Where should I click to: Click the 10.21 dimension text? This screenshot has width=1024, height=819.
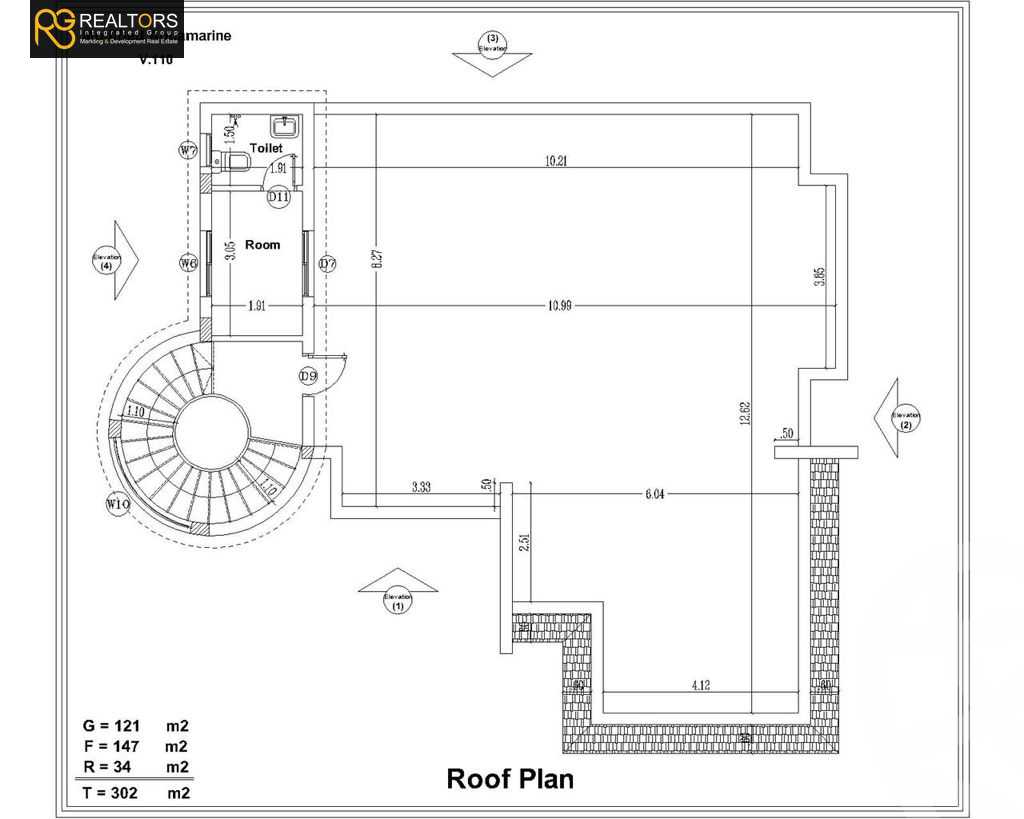[x=556, y=161]
